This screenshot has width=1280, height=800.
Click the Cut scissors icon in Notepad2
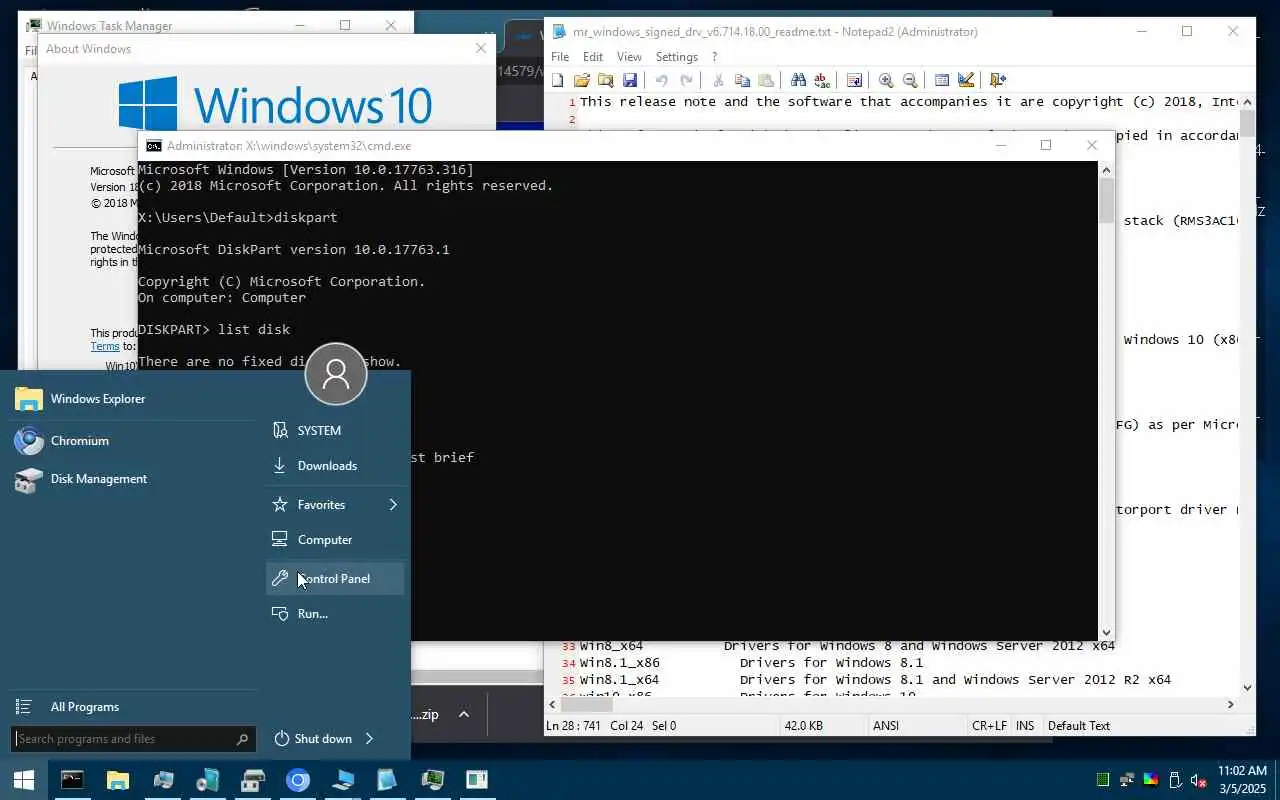(717, 80)
